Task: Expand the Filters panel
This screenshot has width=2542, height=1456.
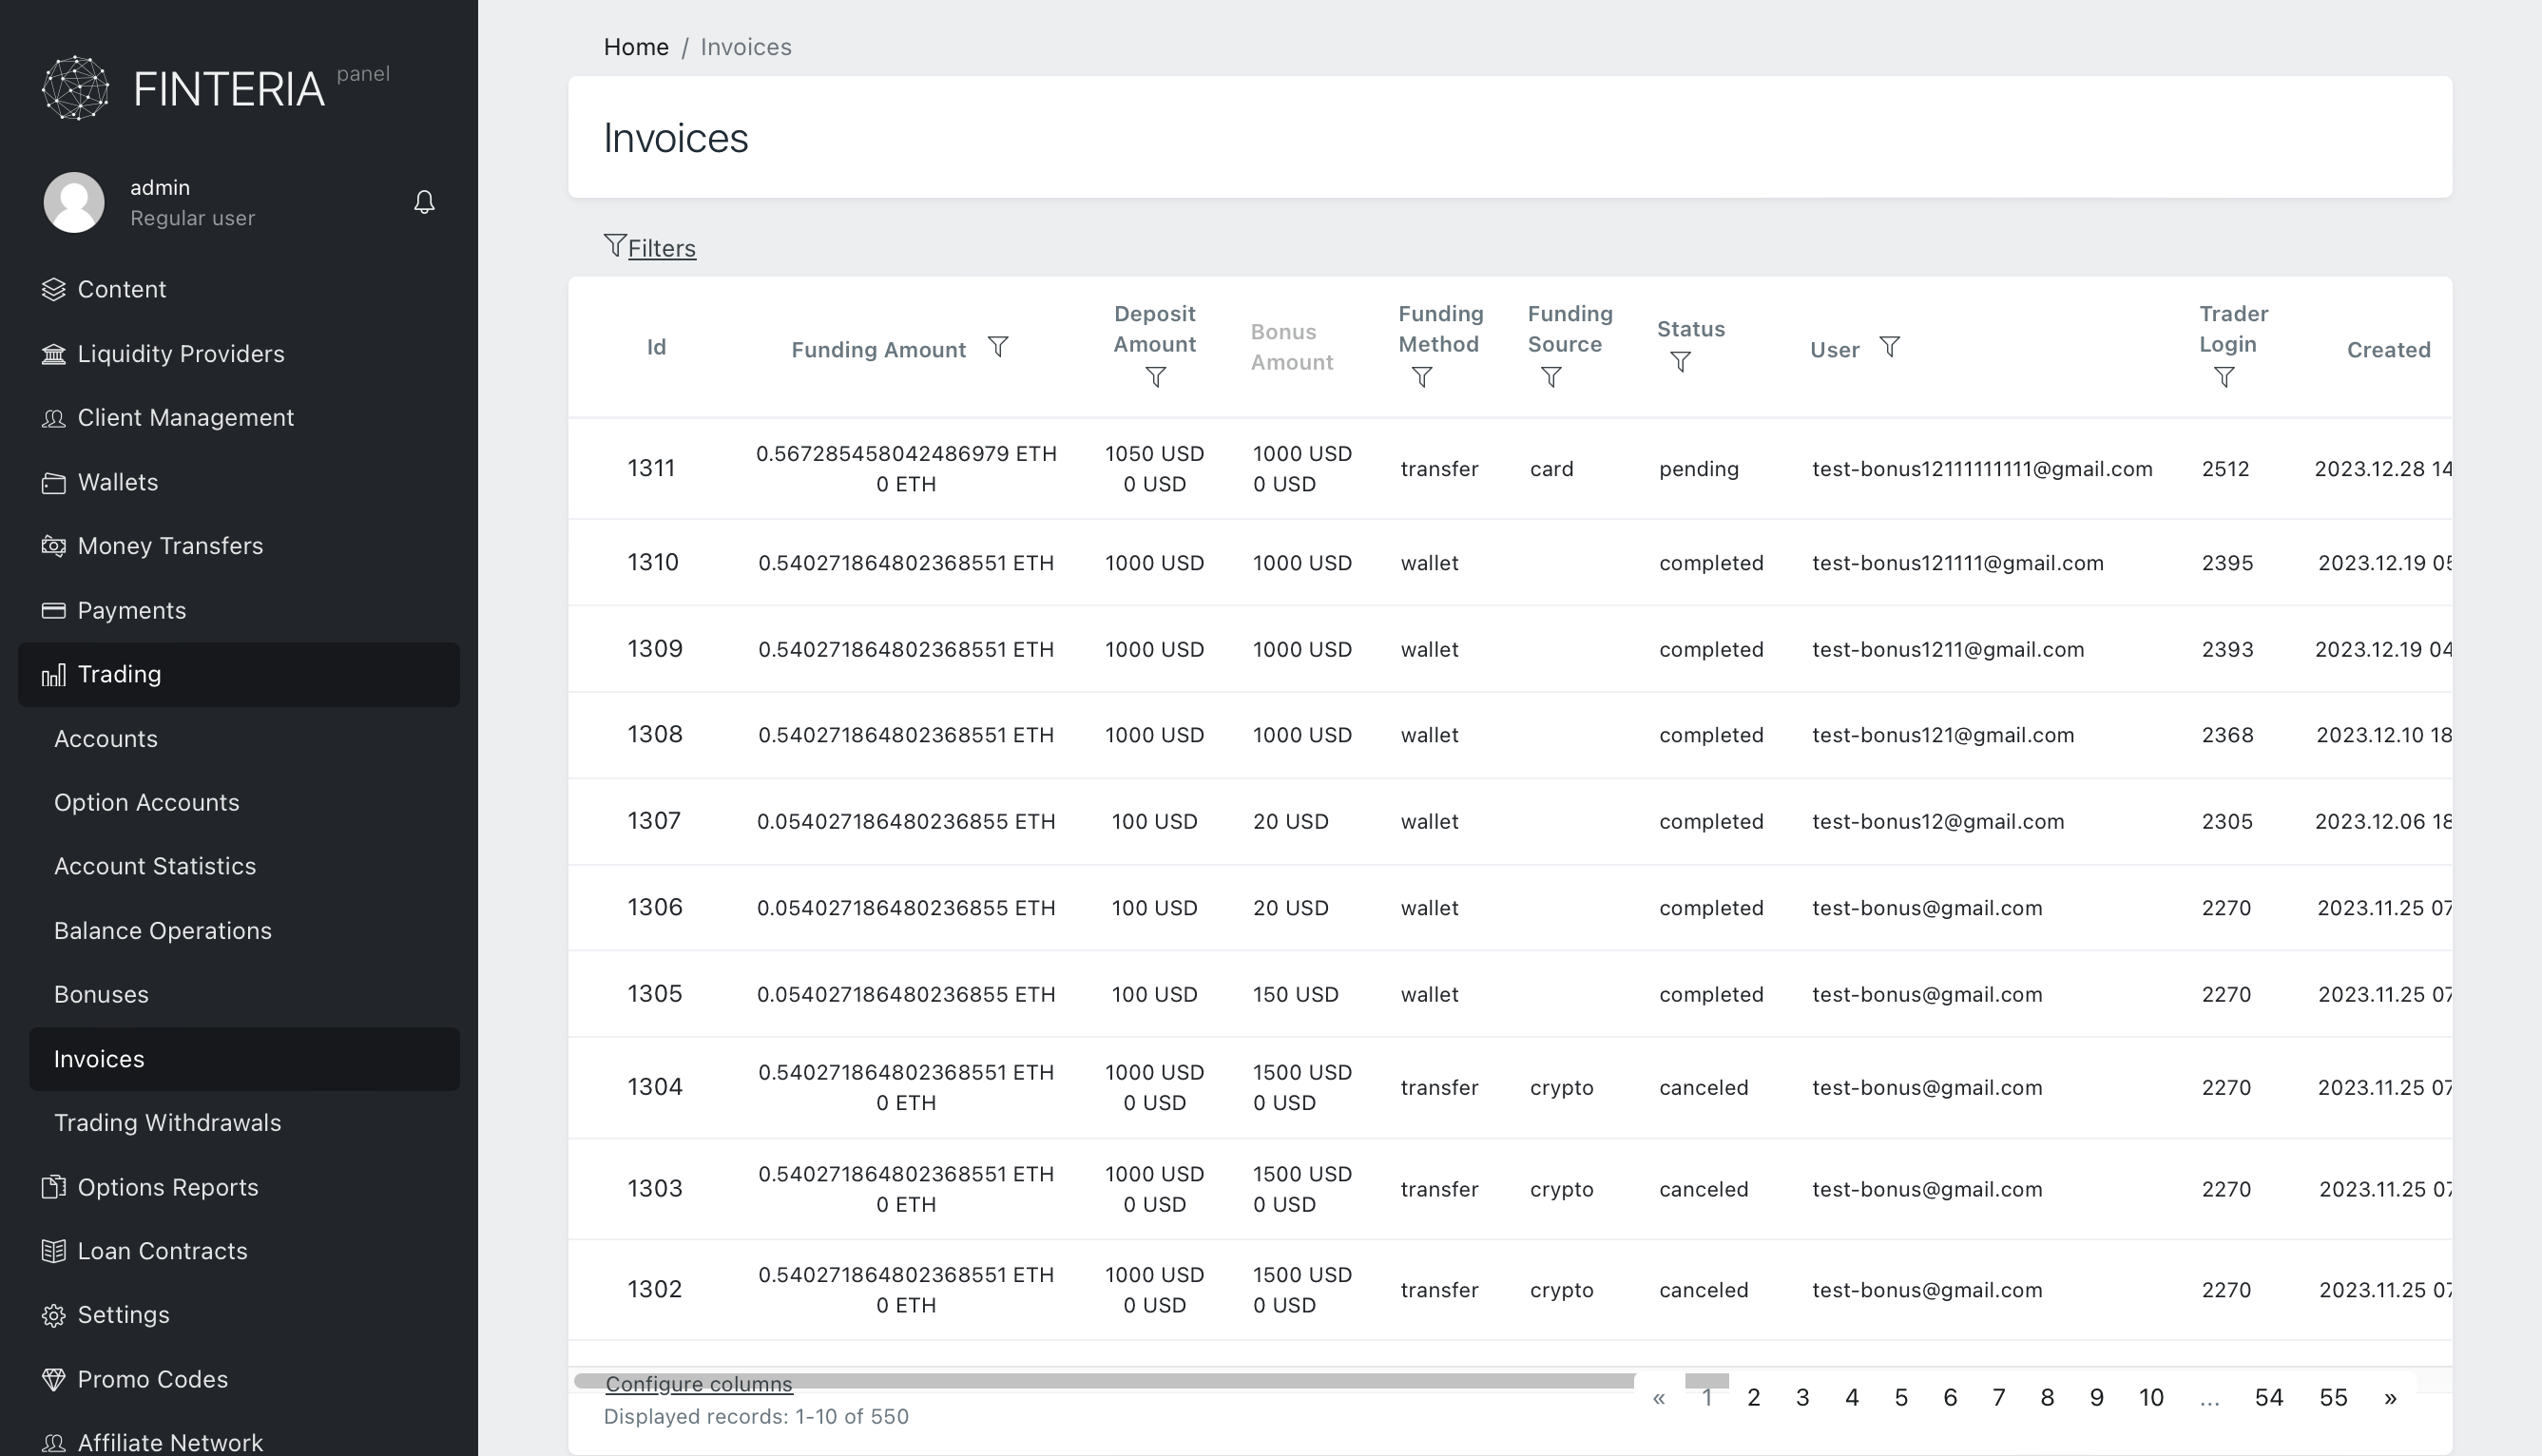Action: [660, 248]
